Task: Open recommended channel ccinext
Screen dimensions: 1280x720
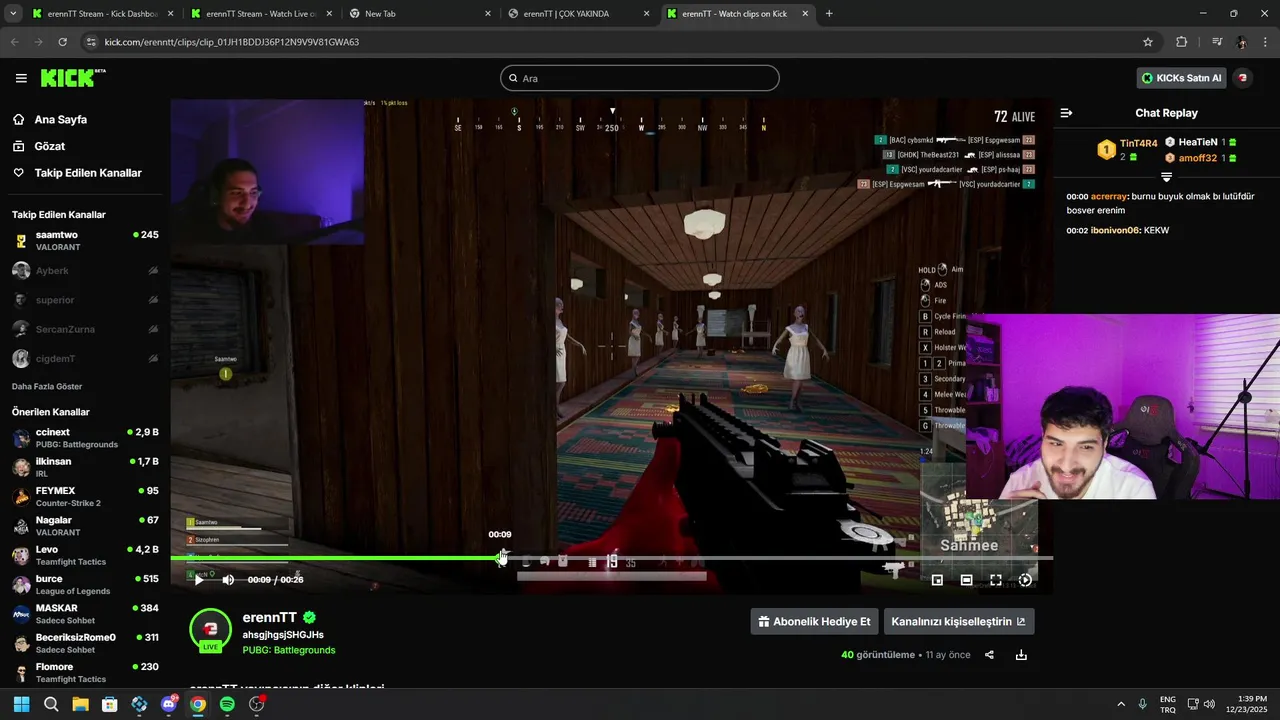Action: pyautogui.click(x=85, y=438)
